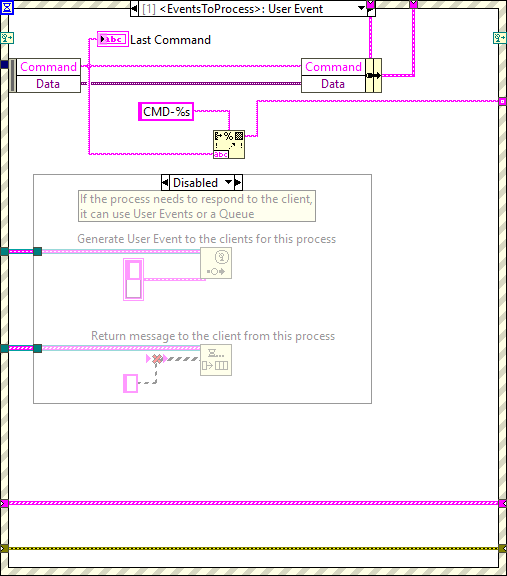Go to previous disabled structure case arrow
Screen dimensions: 507x576
point(165,183)
